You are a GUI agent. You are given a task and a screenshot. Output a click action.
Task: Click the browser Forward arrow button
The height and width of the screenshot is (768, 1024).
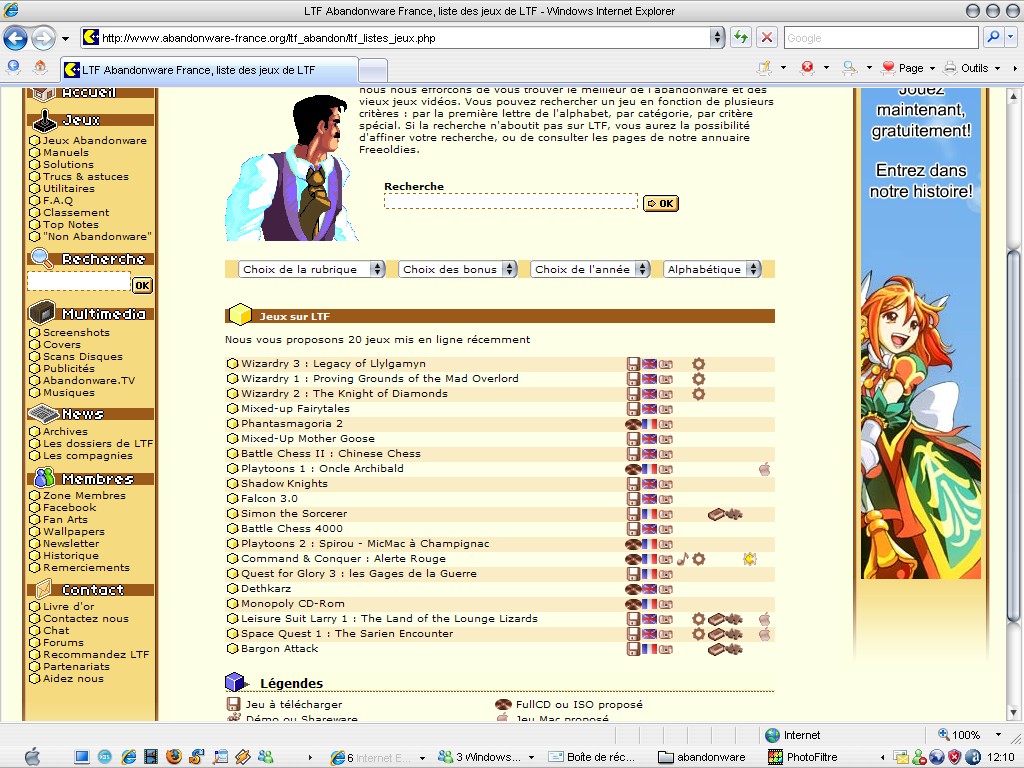tap(43, 38)
